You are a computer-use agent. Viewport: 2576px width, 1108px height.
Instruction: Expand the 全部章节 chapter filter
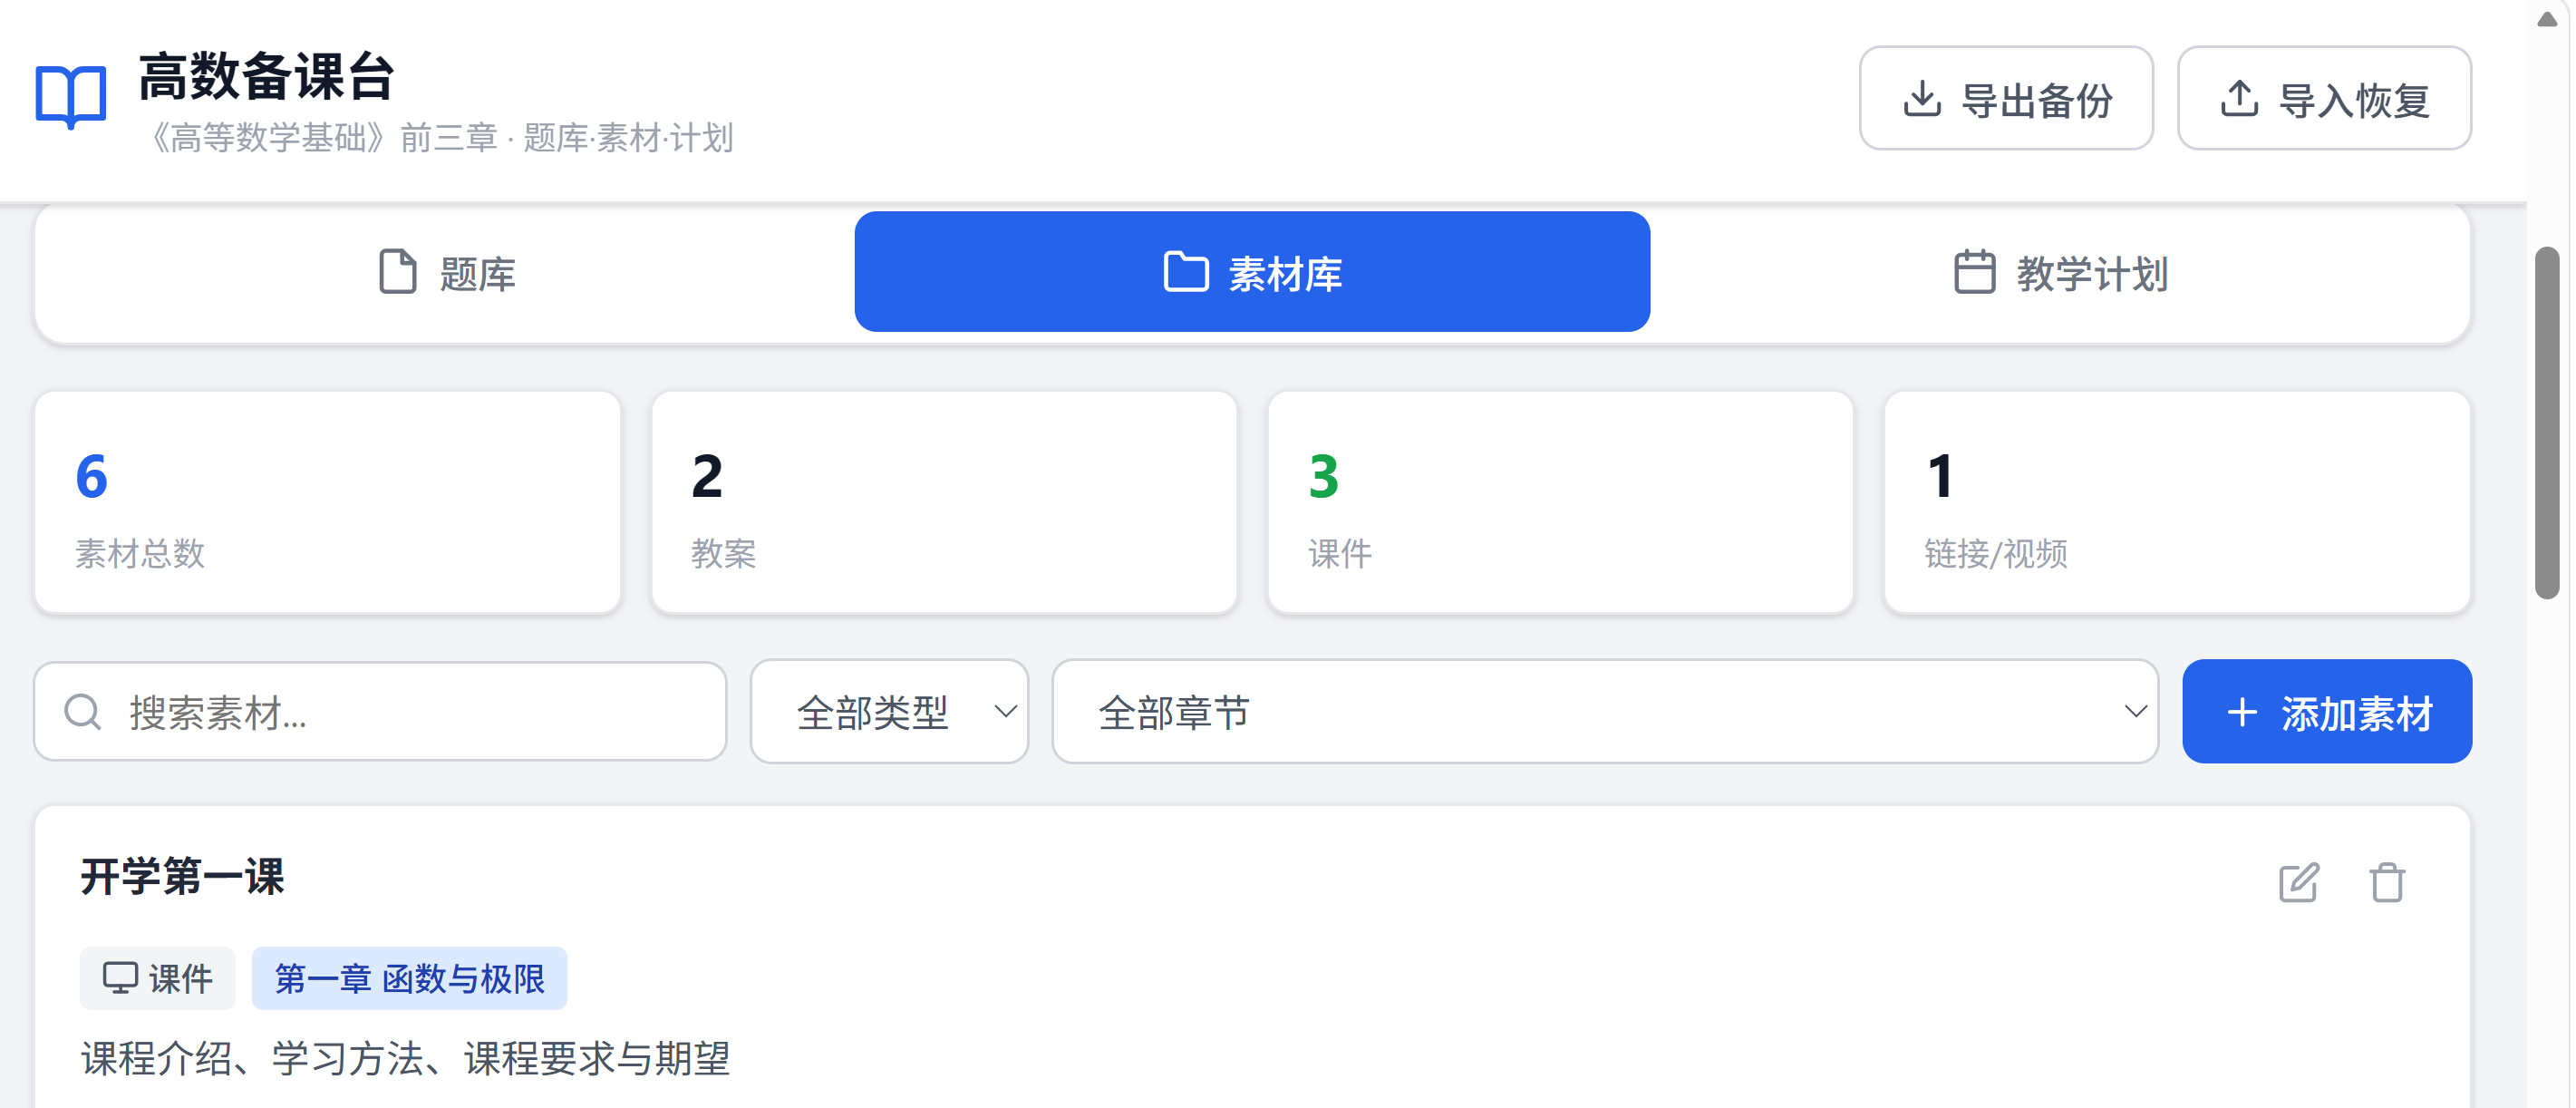[x=1604, y=711]
